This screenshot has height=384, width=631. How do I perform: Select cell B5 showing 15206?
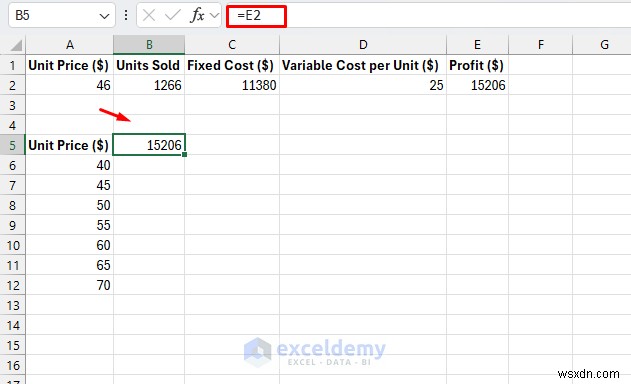click(149, 145)
